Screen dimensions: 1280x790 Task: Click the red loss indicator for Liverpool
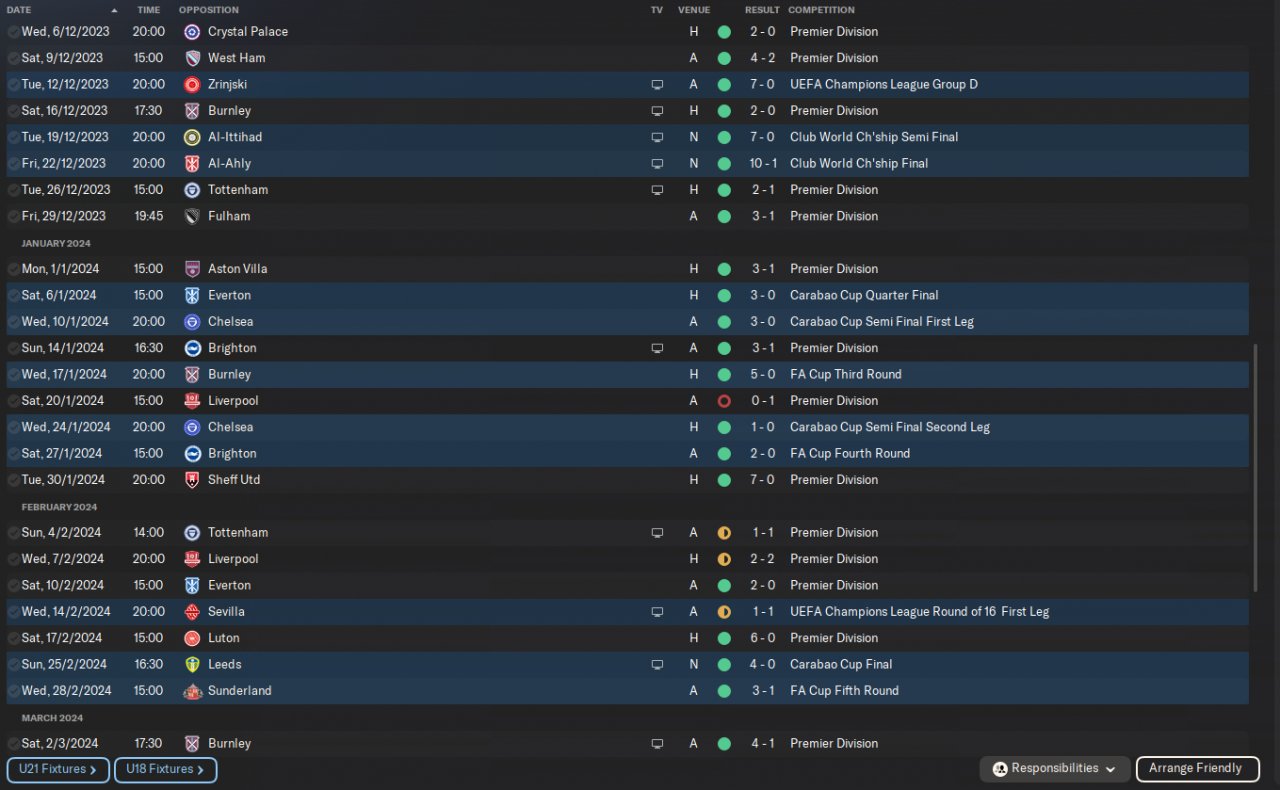[x=724, y=401]
